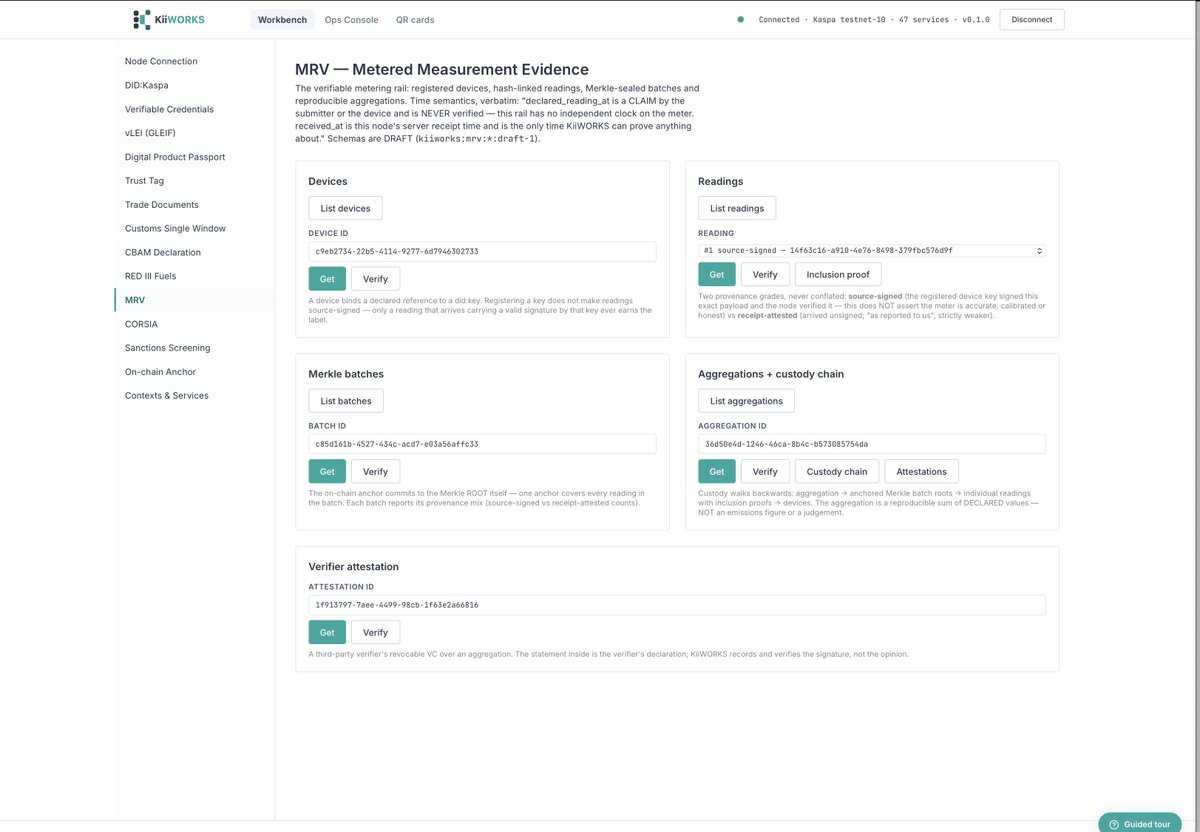The image size is (1200, 832).
Task: Click the List readings button
Action: point(737,208)
